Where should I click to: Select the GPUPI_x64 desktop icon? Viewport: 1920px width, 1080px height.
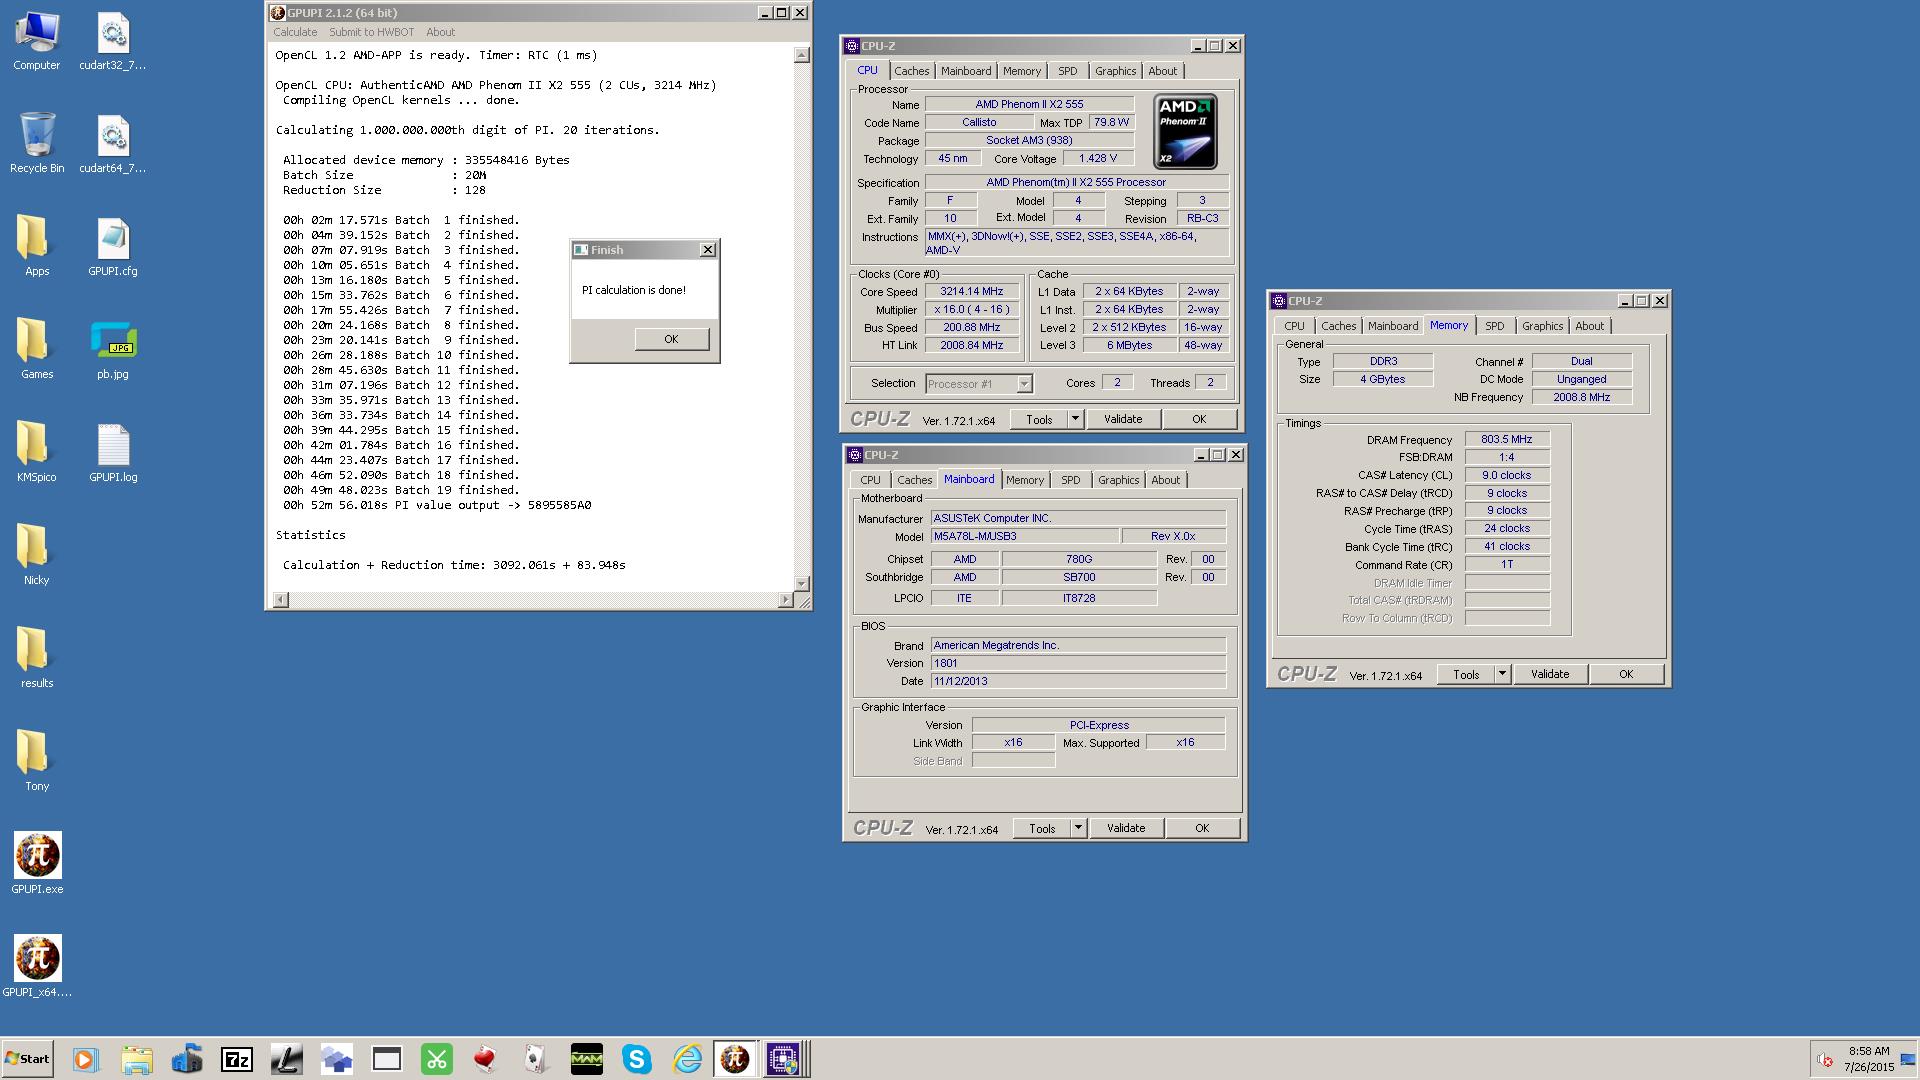pos(37,966)
